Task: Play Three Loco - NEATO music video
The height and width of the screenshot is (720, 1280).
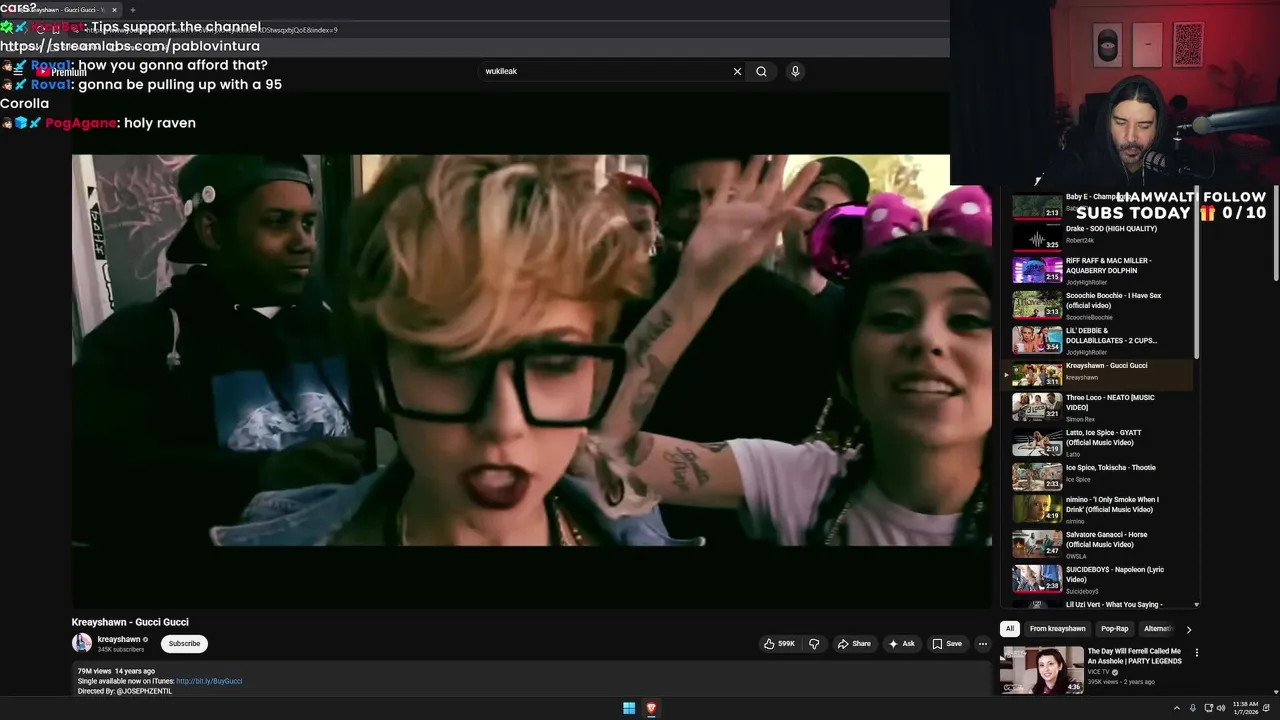Action: click(x=1099, y=407)
